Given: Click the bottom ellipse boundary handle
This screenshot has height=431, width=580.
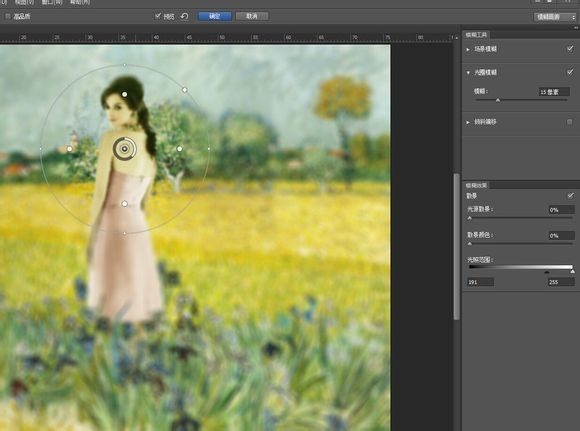Looking at the screenshot, I should click(125, 233).
